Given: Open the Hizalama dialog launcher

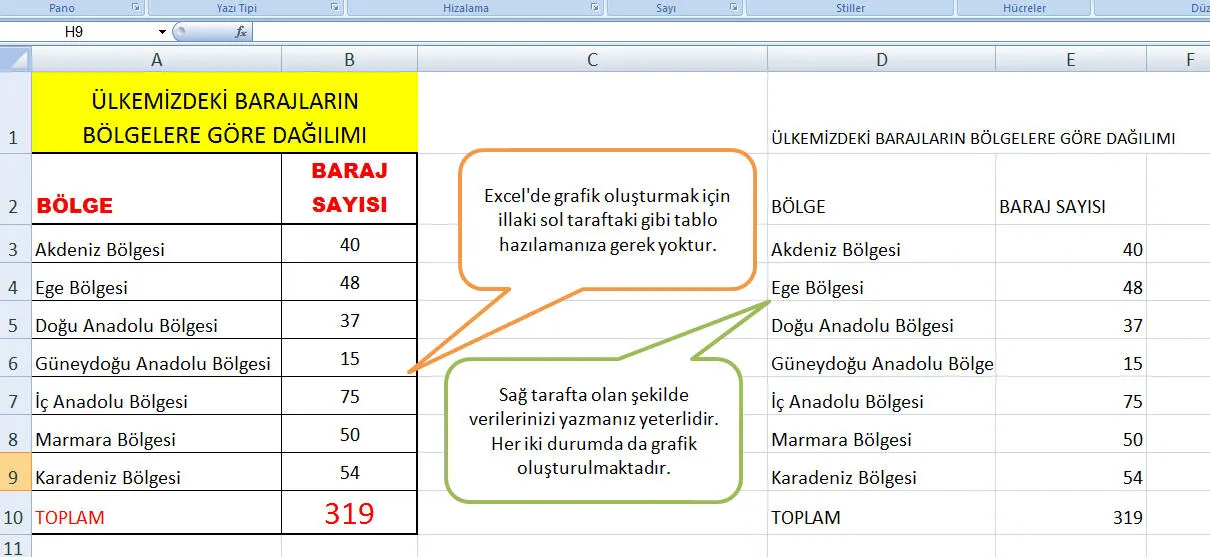Looking at the screenshot, I should pyautogui.click(x=594, y=8).
